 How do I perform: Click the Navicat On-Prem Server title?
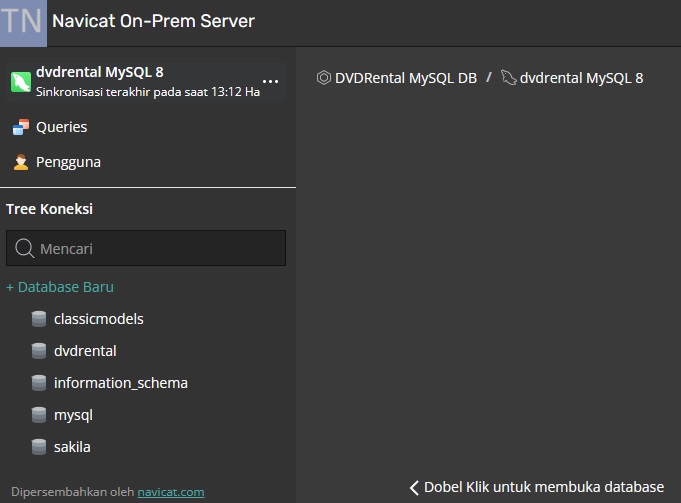pos(153,21)
